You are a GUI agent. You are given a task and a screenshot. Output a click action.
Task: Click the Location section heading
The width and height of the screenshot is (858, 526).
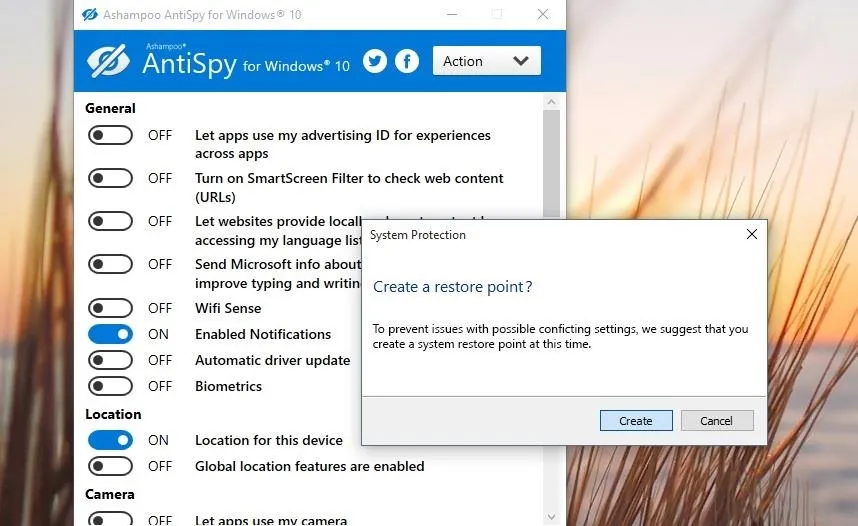click(113, 414)
